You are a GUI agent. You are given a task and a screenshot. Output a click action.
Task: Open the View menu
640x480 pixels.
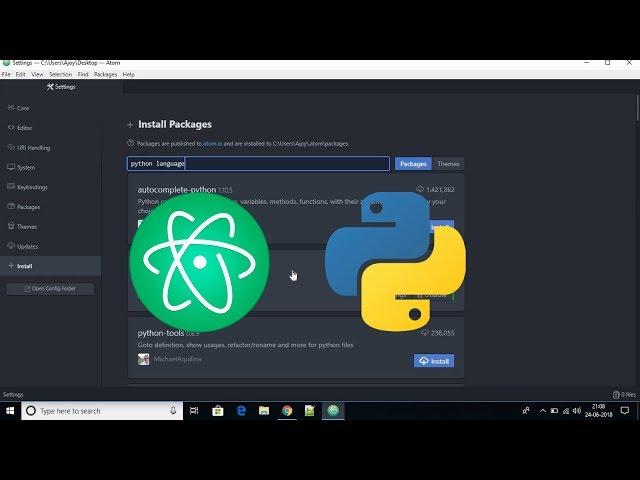click(x=37, y=74)
